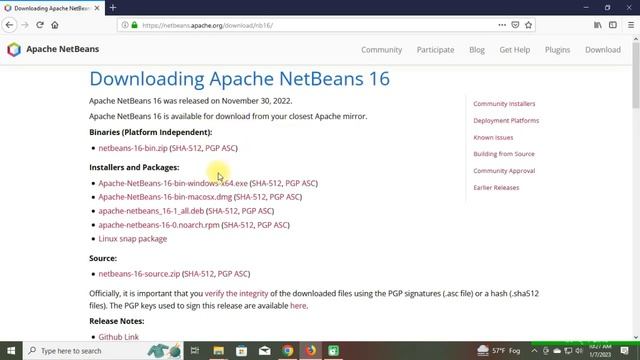Go back using the browser back arrow

point(9,25)
